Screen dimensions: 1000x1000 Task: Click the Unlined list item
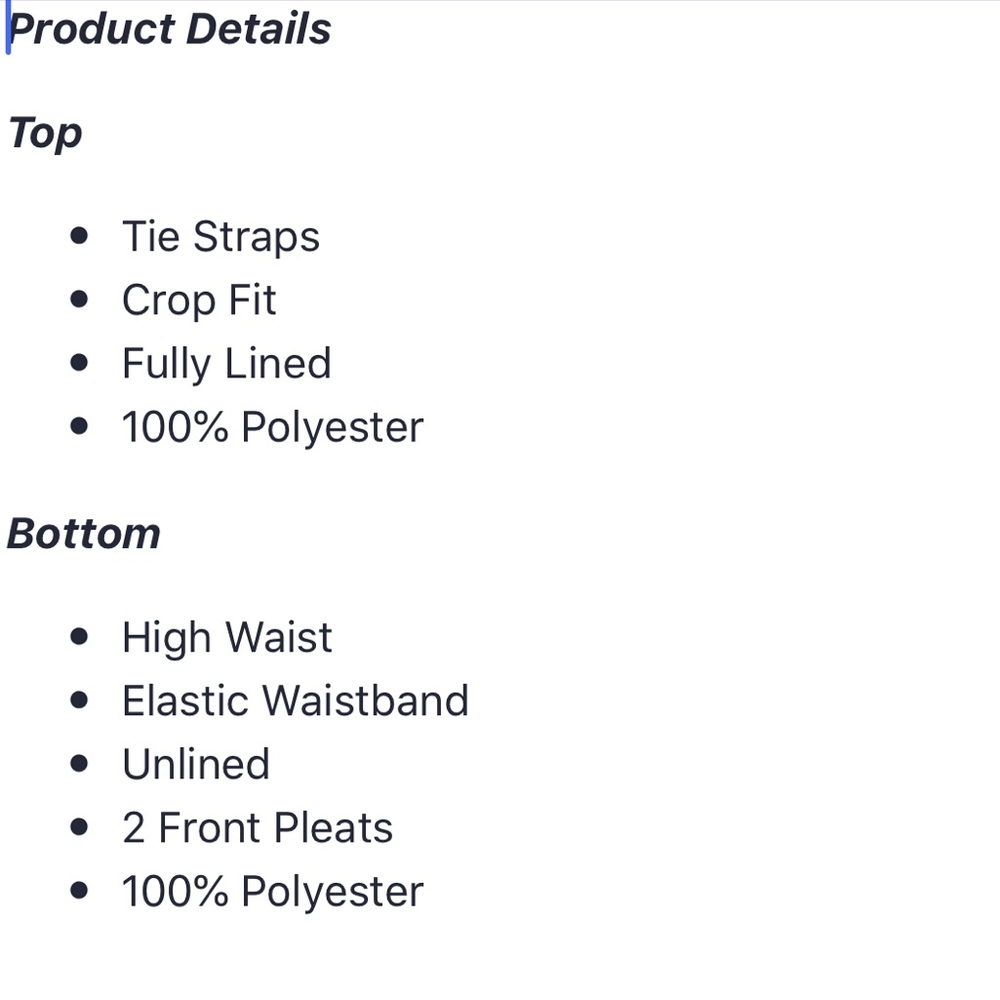click(196, 765)
